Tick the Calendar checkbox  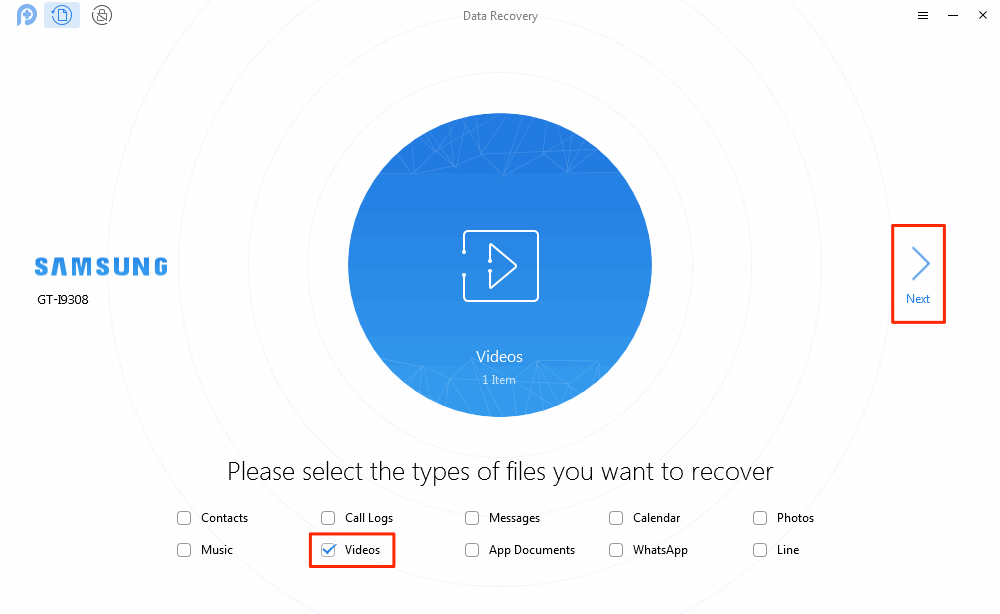point(616,518)
